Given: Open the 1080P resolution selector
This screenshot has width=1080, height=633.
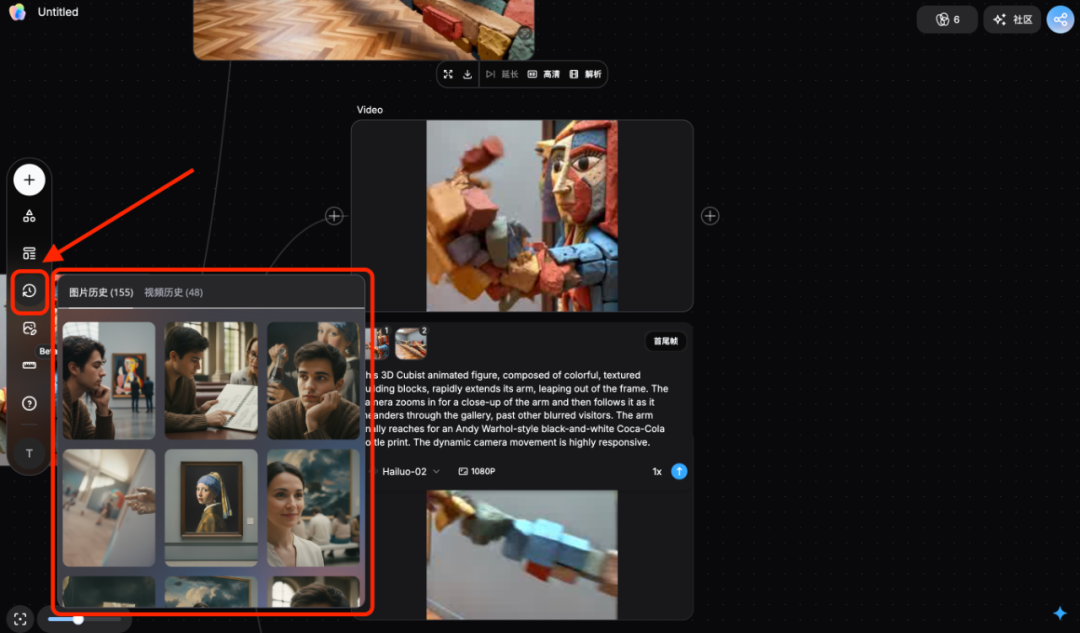Looking at the screenshot, I should point(477,471).
